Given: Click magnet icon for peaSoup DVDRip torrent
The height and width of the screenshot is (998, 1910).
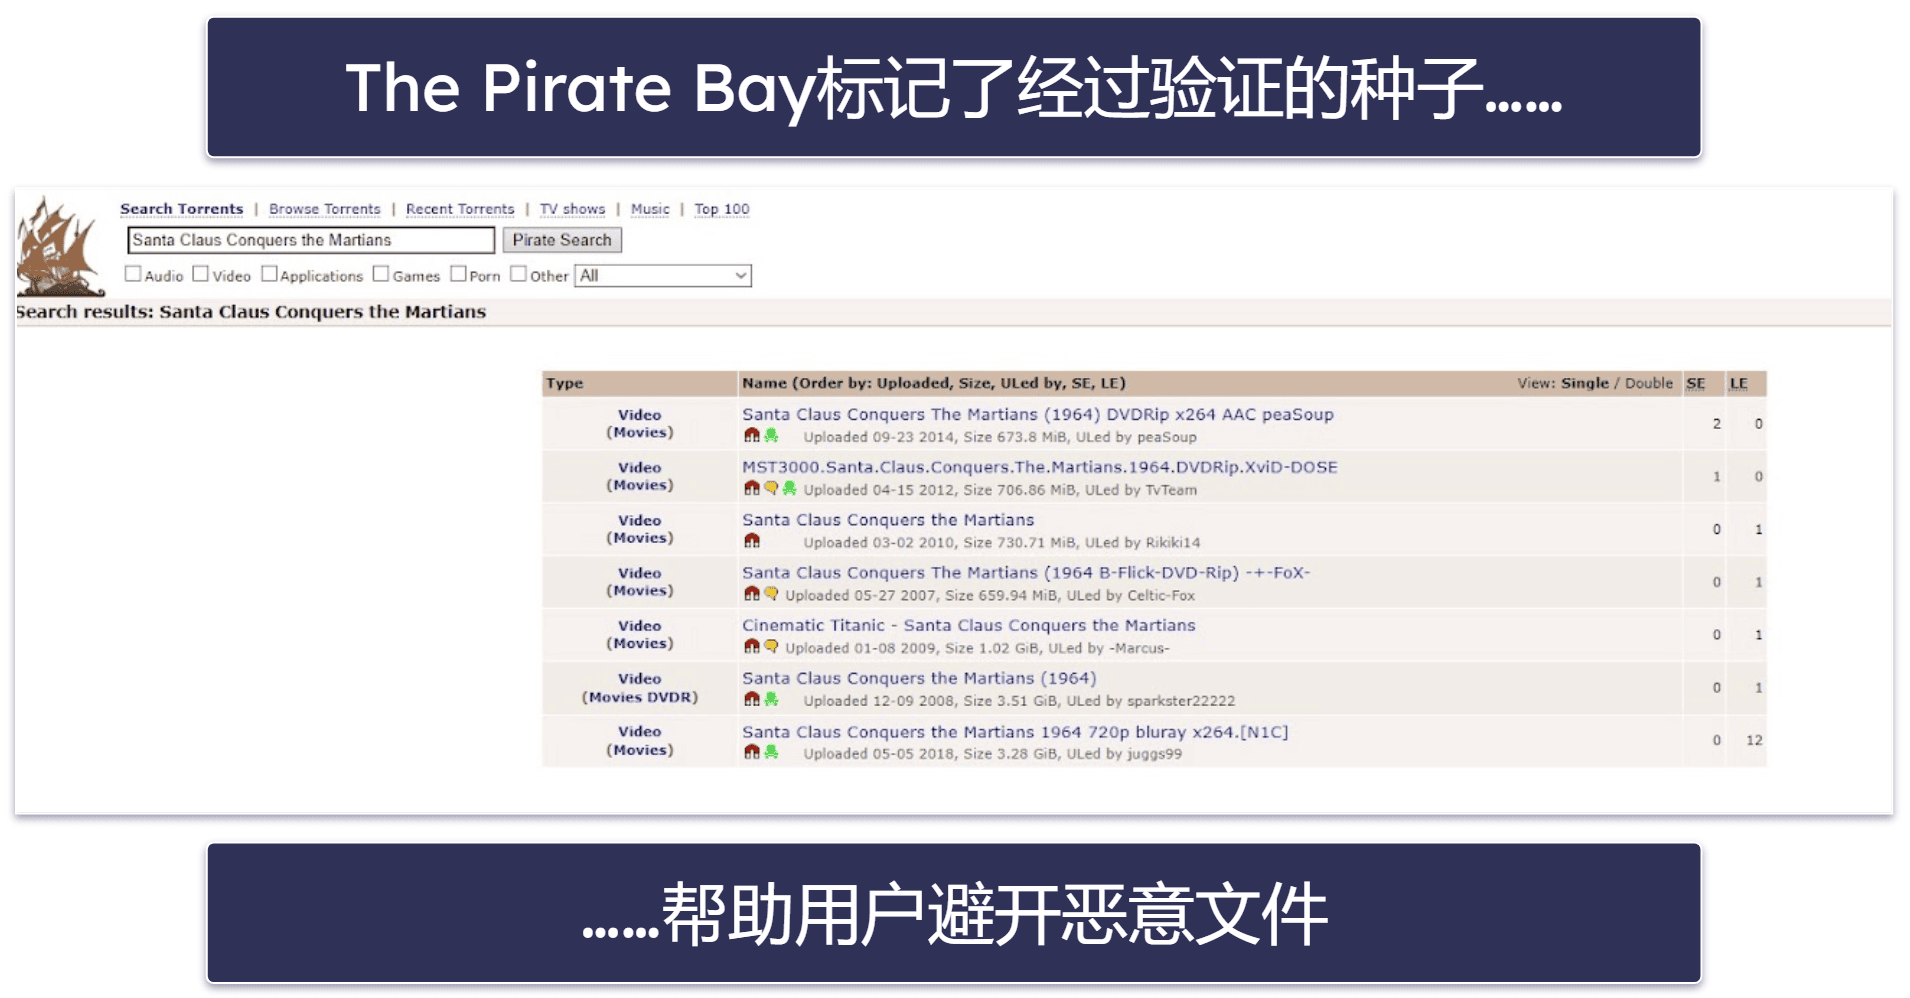Looking at the screenshot, I should (752, 436).
